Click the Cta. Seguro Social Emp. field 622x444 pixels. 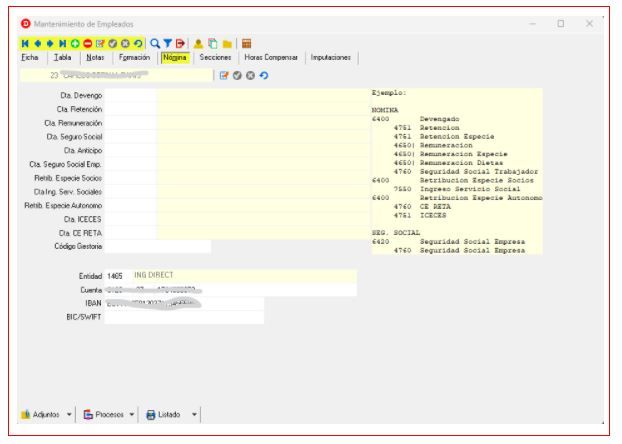point(131,164)
